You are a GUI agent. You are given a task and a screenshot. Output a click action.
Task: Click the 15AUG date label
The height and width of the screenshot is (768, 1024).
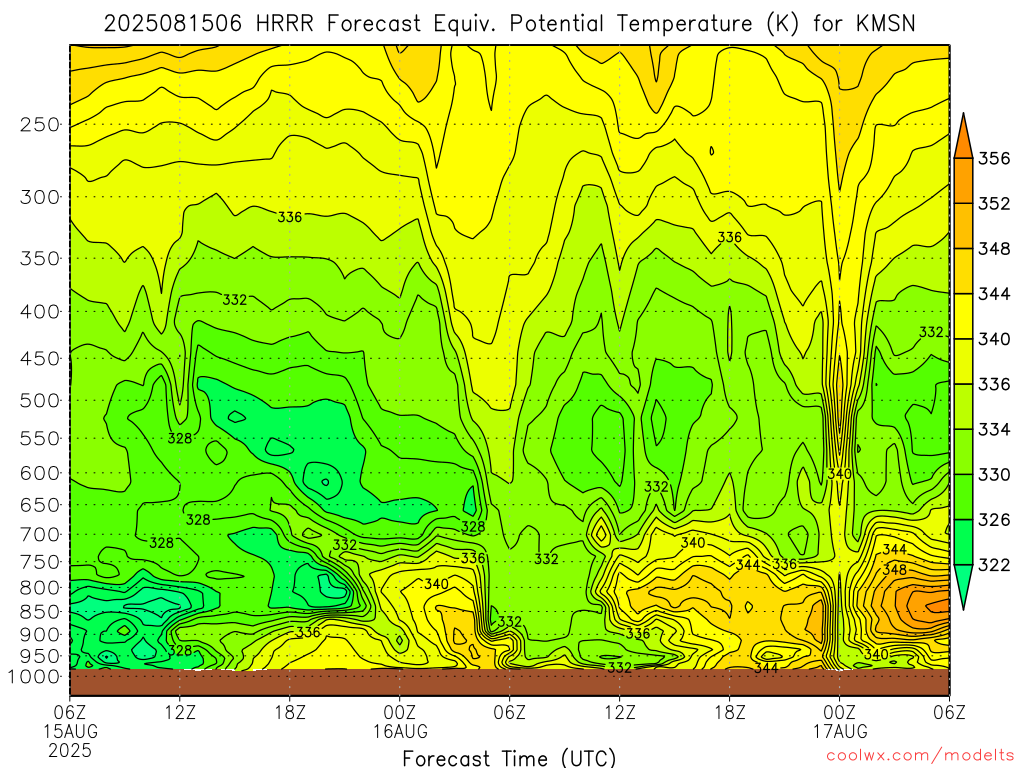(71, 731)
